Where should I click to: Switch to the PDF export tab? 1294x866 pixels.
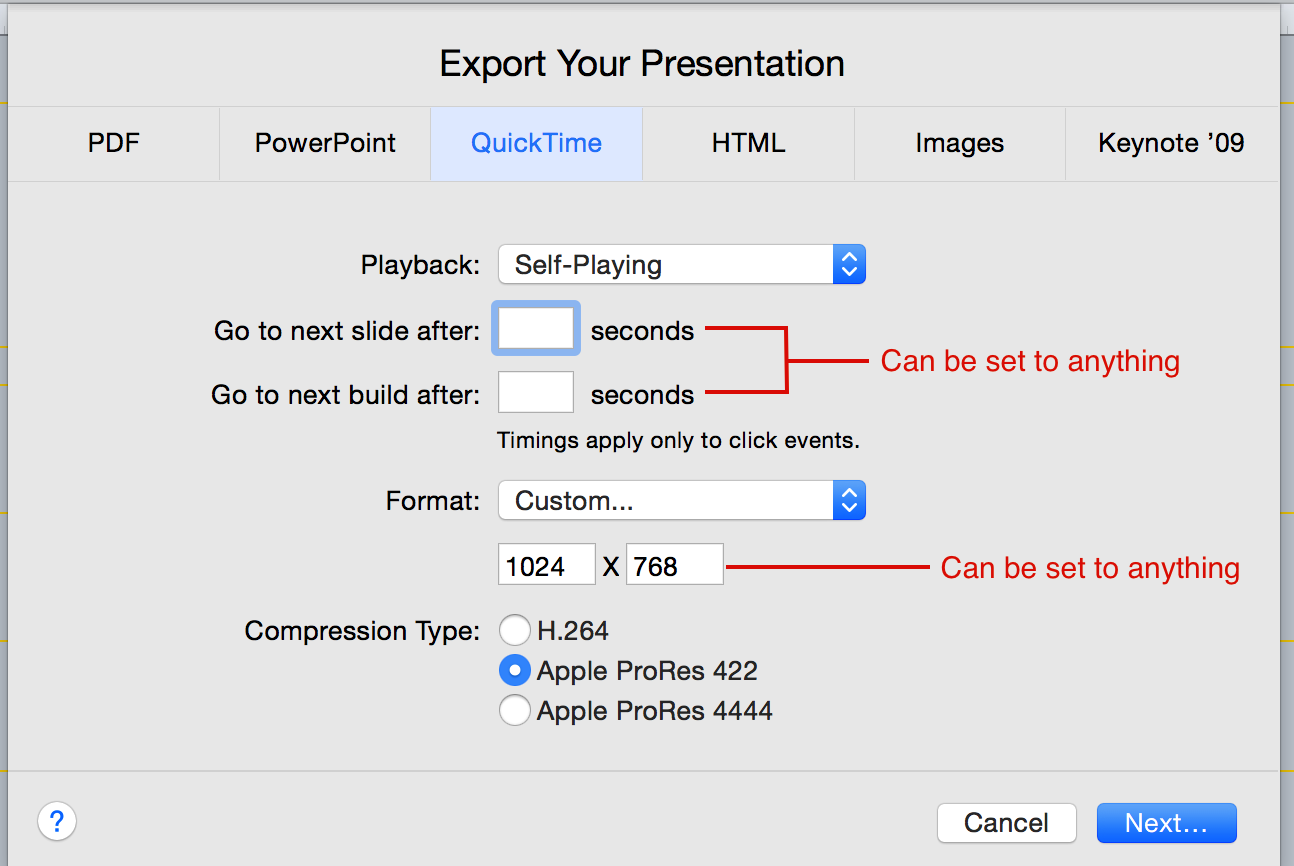(114, 143)
